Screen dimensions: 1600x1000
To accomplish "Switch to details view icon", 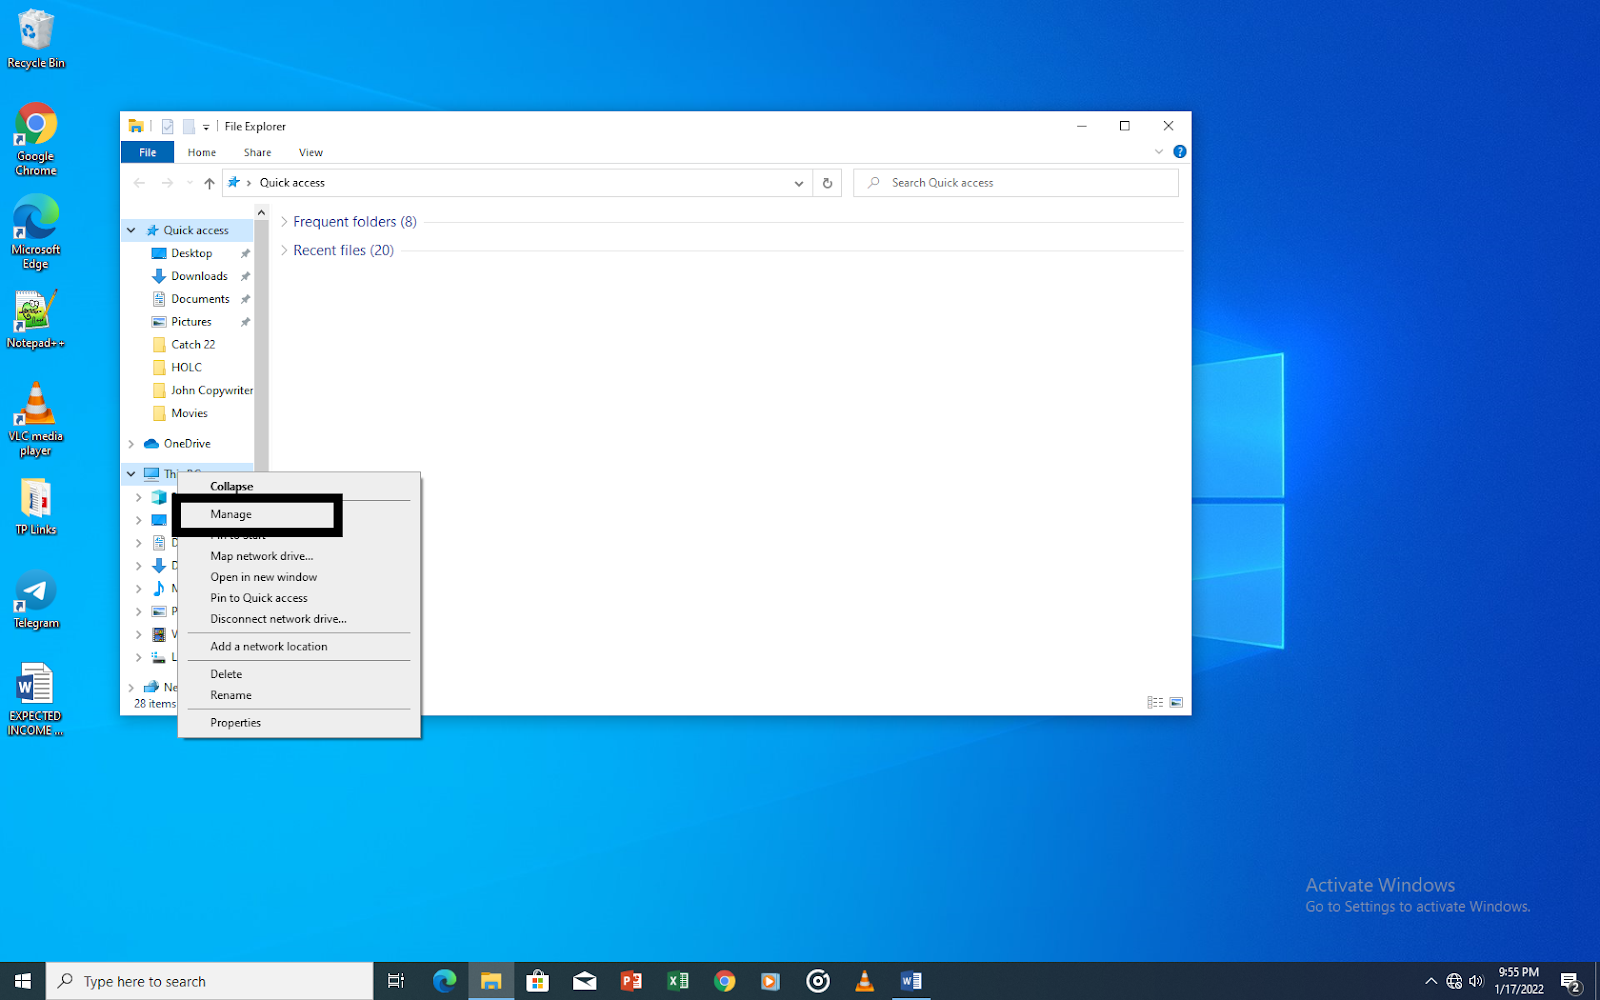I will coord(1155,703).
